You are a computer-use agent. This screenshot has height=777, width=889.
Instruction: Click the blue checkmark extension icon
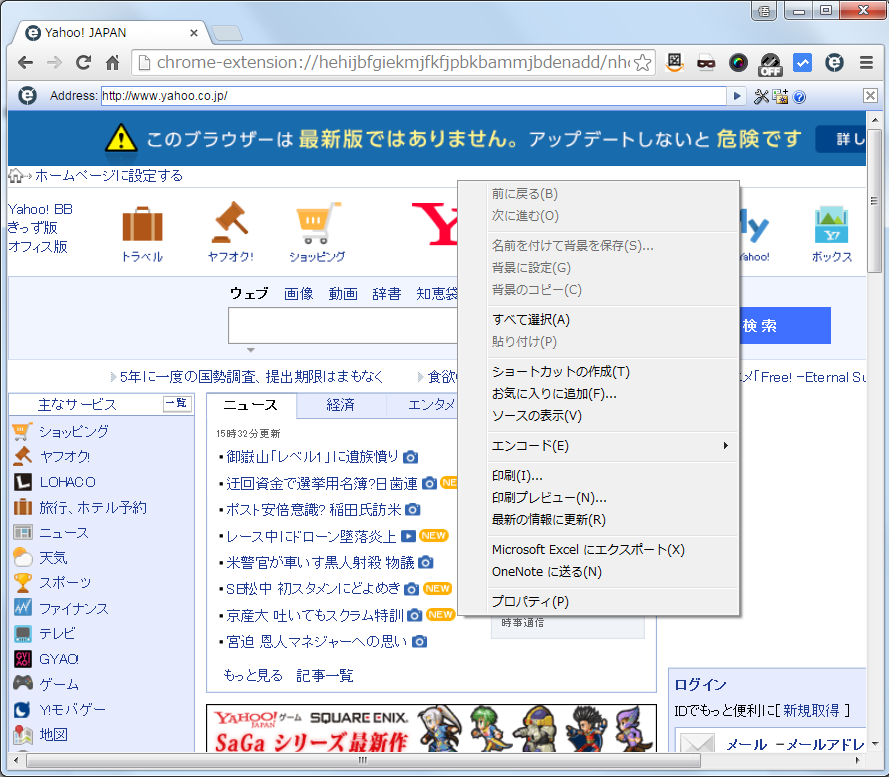802,62
